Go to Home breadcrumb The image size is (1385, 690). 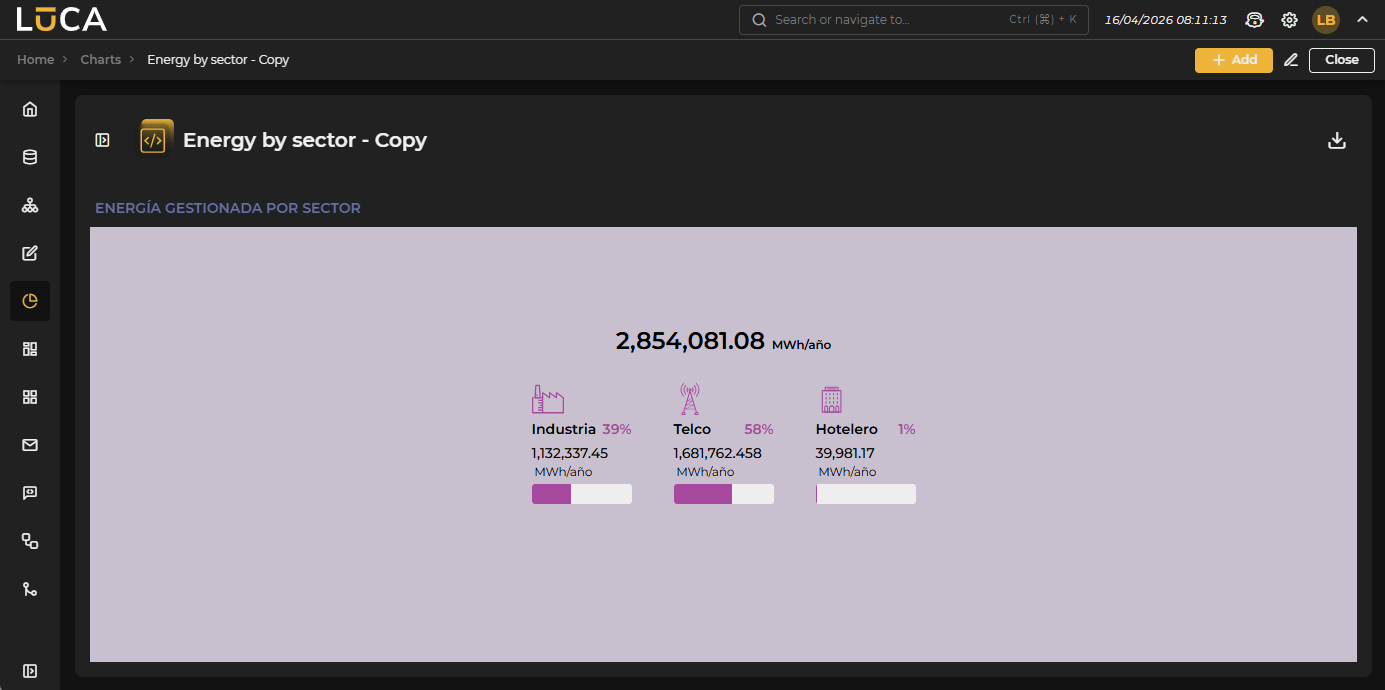[x=36, y=60]
